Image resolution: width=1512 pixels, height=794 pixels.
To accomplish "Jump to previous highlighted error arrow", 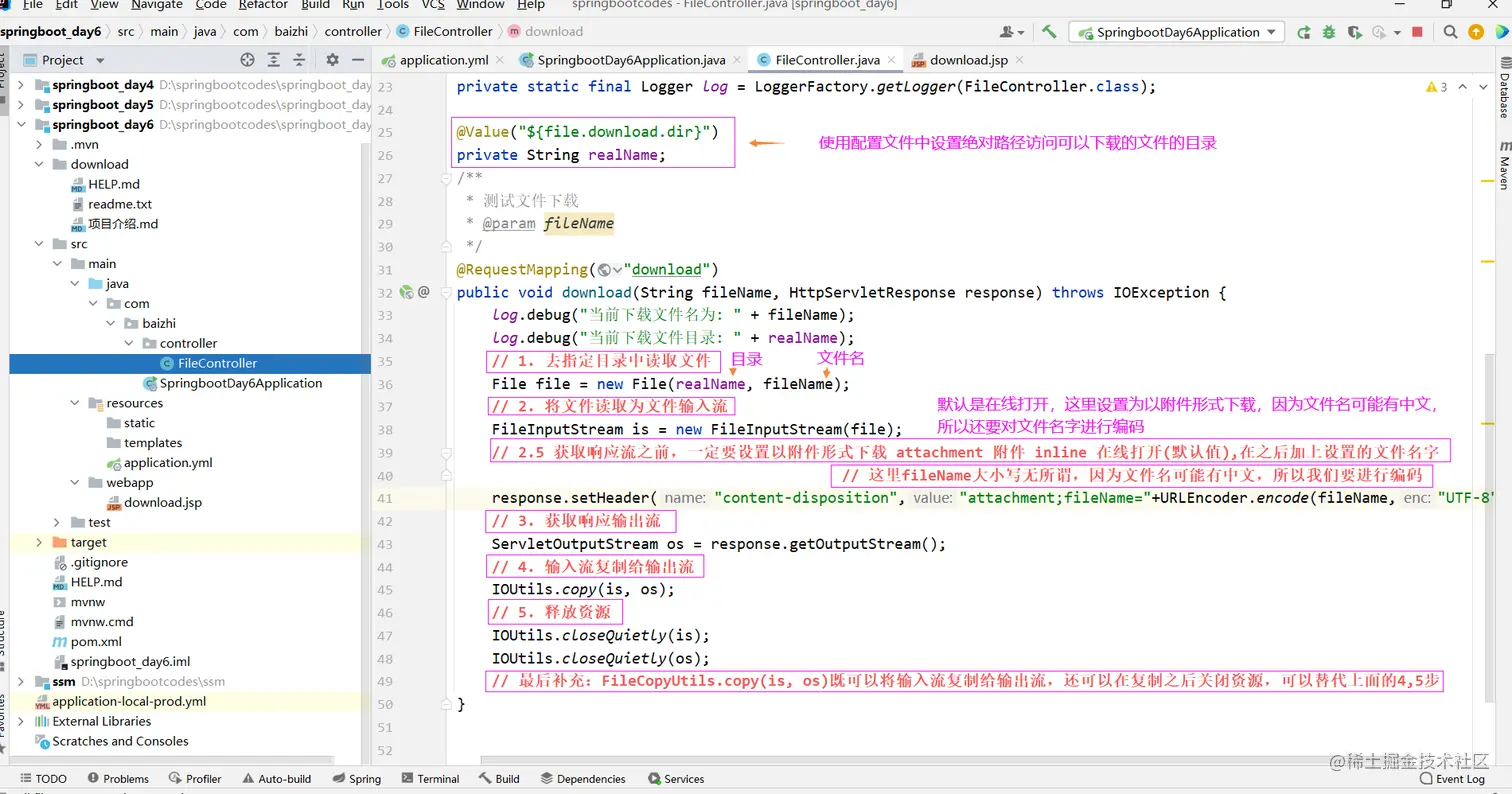I will tap(1464, 87).
